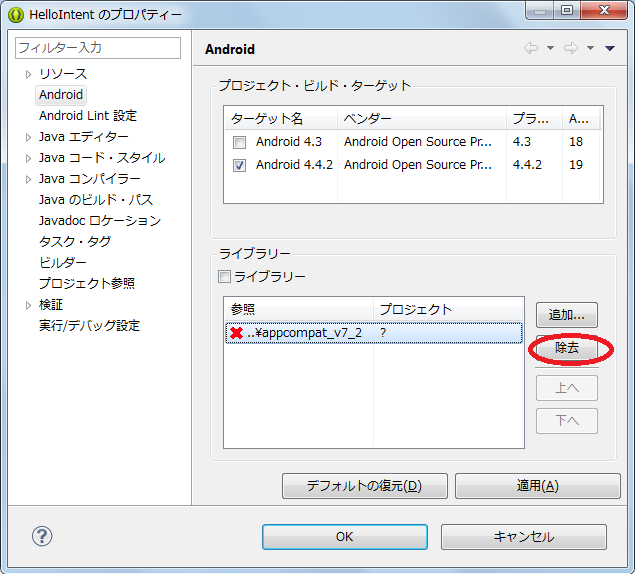637x574 pixels.
Task: Click the Android 4.4.2 target name
Action: [294, 165]
